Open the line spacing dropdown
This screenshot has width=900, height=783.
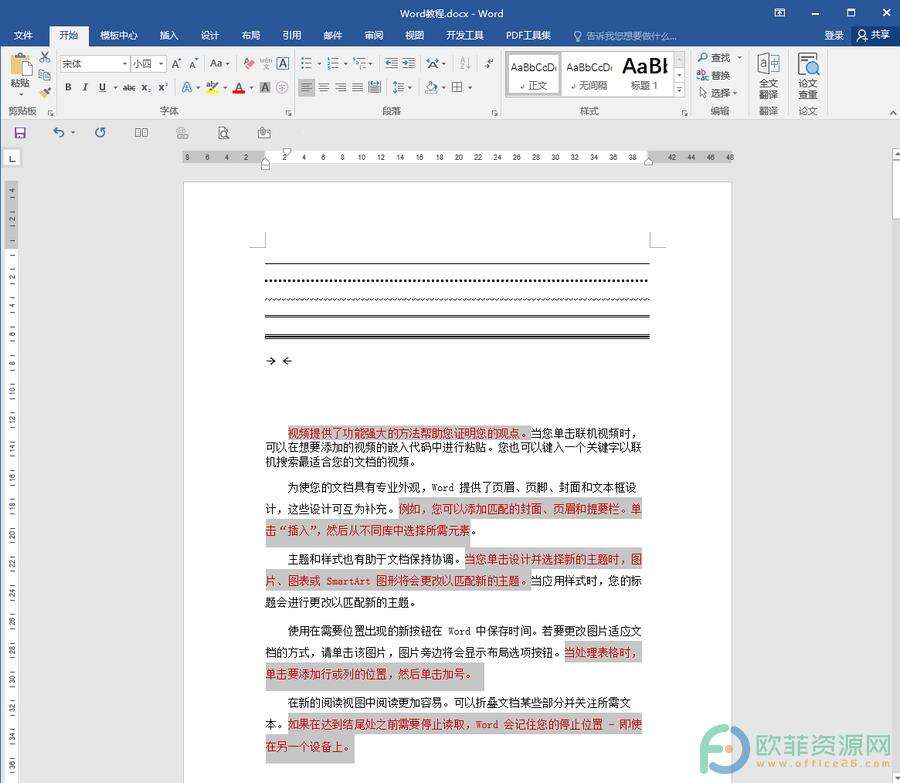point(402,87)
